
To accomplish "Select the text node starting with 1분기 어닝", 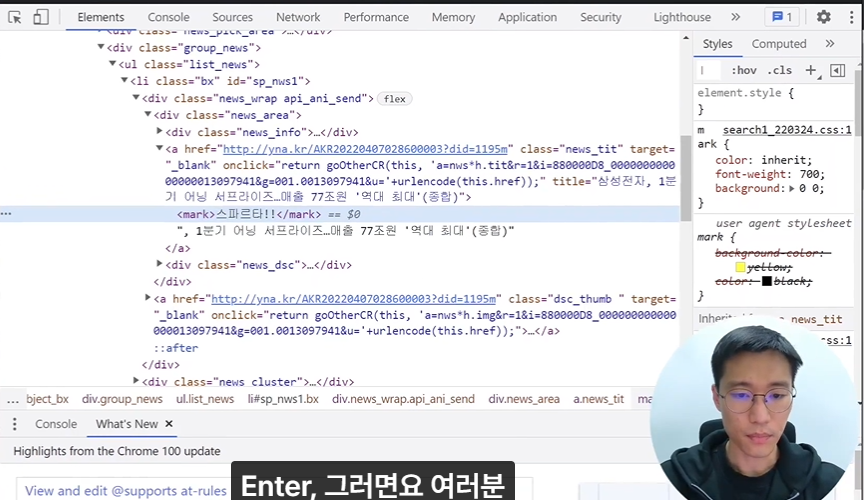I will click(345, 231).
